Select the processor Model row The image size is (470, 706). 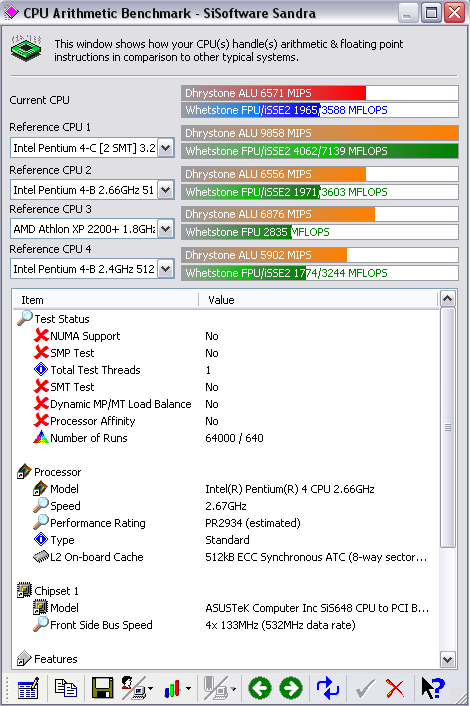226,489
